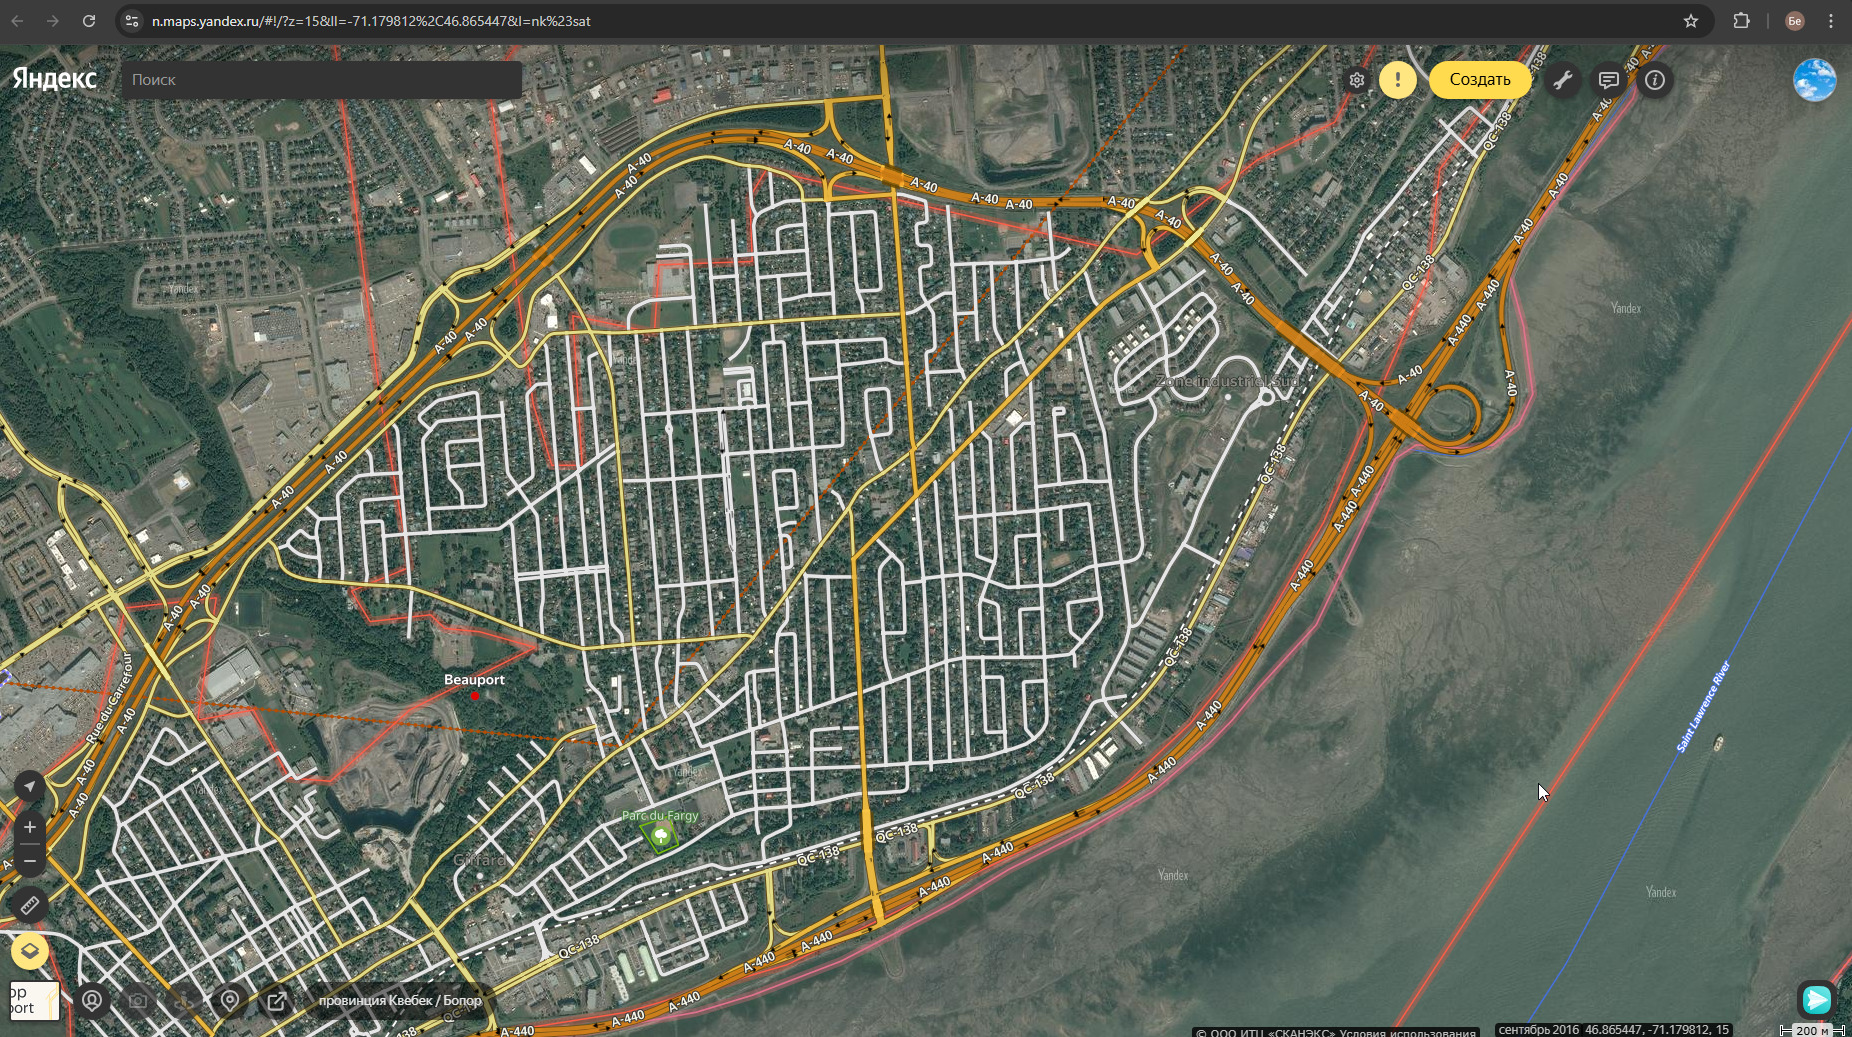This screenshot has width=1852, height=1037.
Task: Open the wrench tools menu
Action: 1563,80
